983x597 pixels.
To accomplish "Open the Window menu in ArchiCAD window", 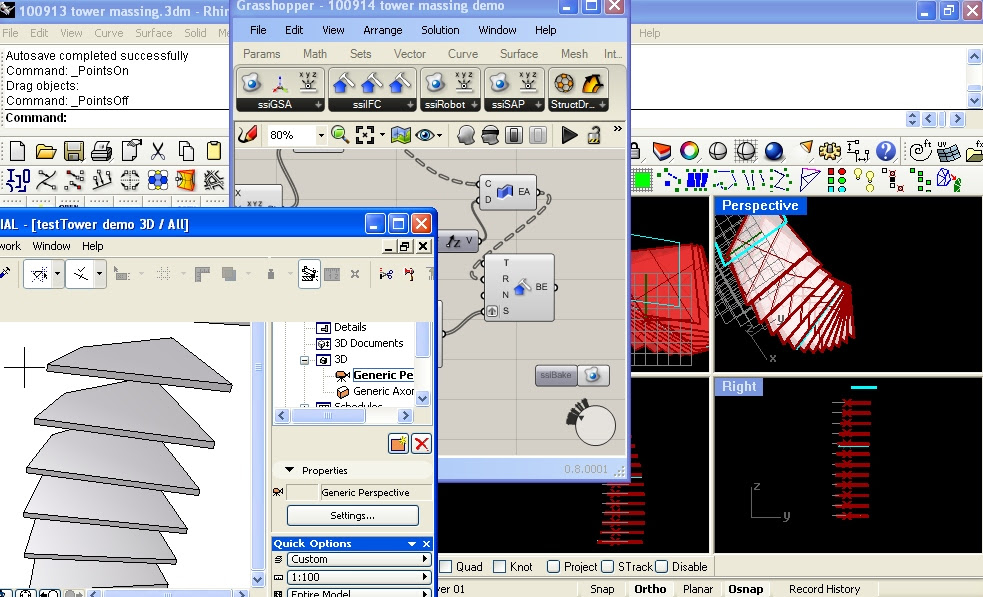I will point(51,246).
